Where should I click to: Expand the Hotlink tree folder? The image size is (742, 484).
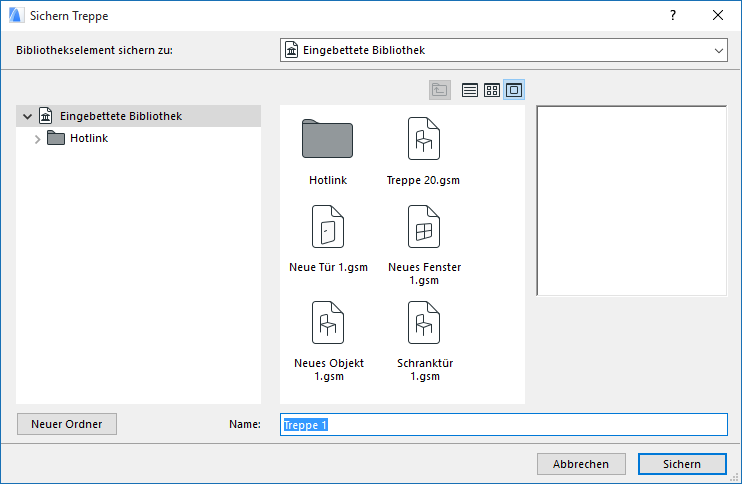pos(37,139)
